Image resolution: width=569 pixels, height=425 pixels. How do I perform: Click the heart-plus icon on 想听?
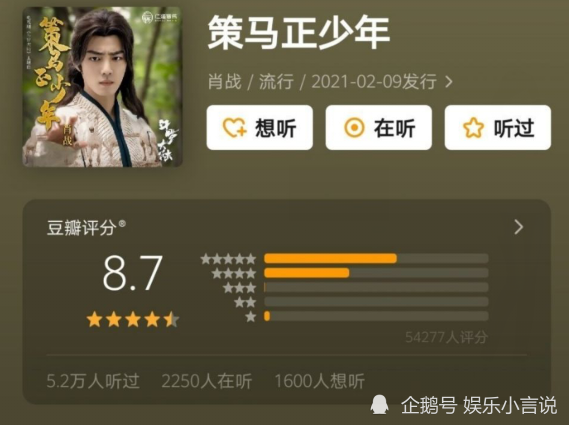point(235,128)
